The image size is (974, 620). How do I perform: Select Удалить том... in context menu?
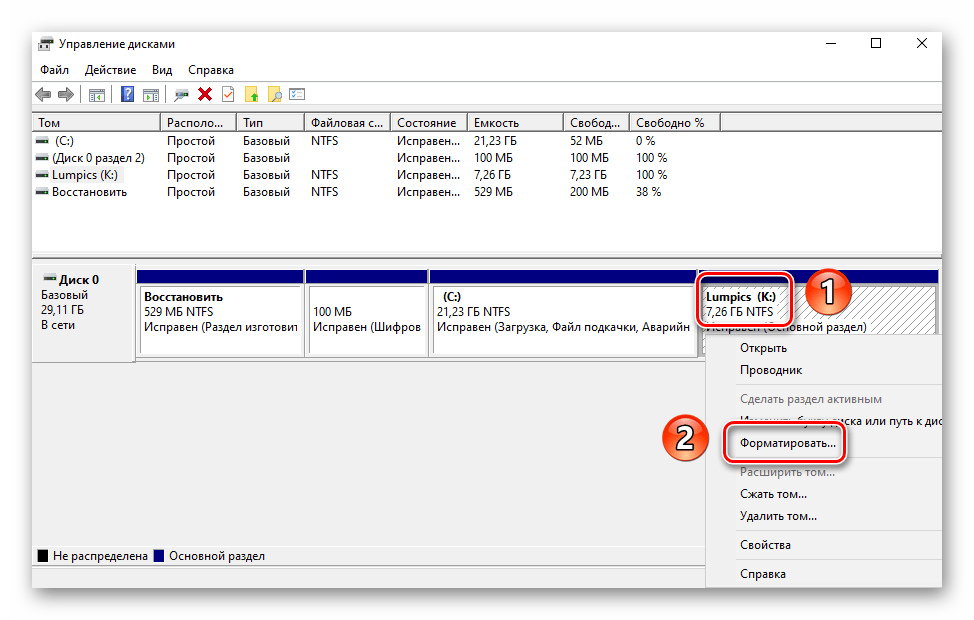778,516
